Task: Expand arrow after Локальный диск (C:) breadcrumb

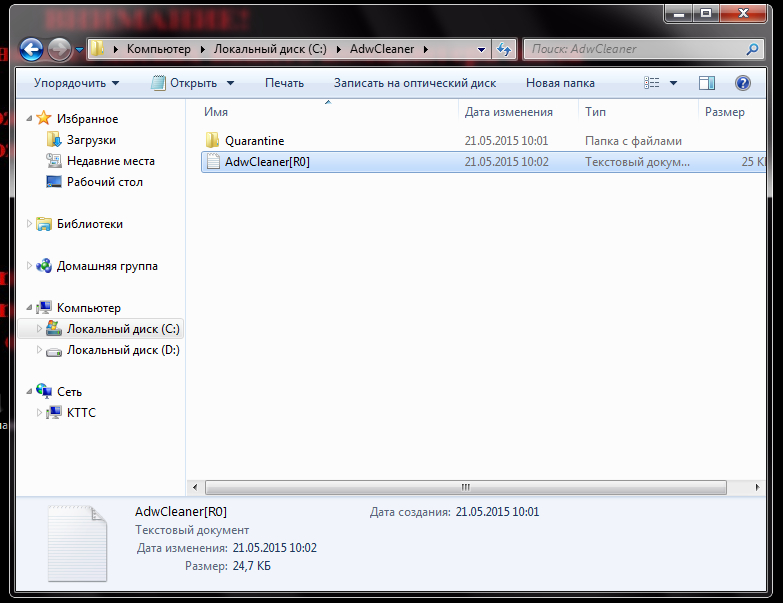Action: pos(339,49)
